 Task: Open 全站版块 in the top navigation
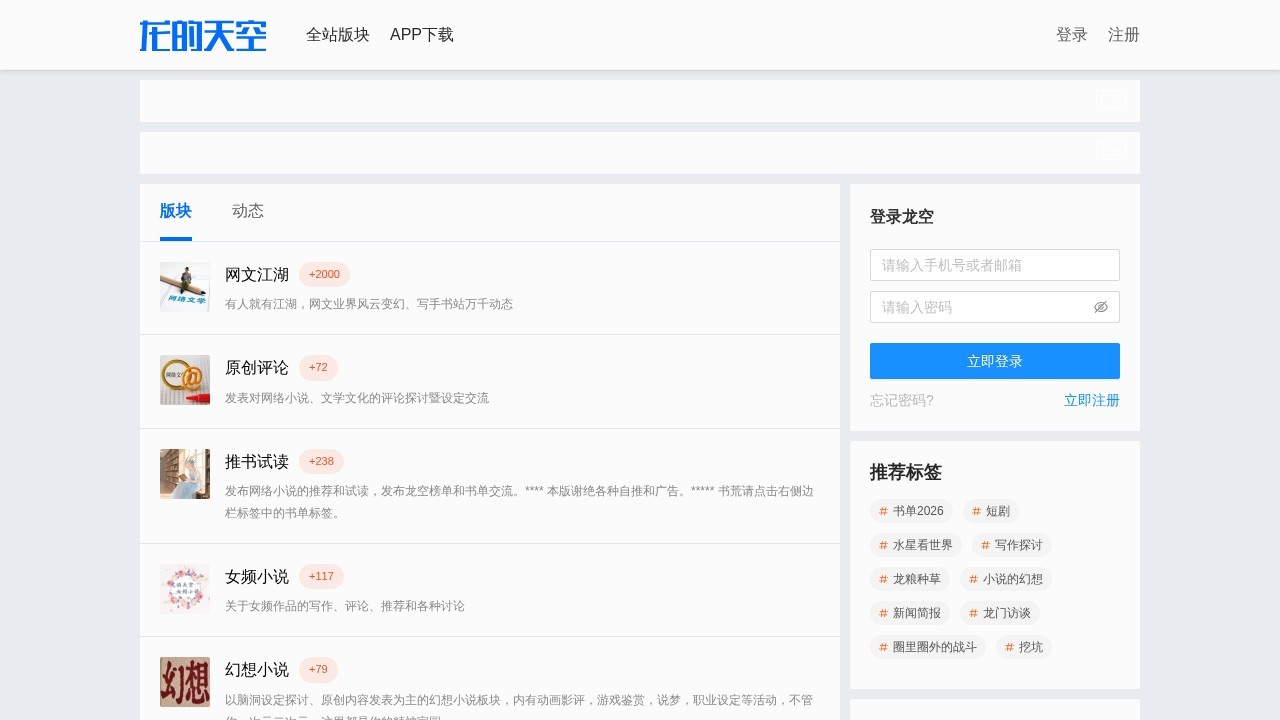(x=338, y=35)
